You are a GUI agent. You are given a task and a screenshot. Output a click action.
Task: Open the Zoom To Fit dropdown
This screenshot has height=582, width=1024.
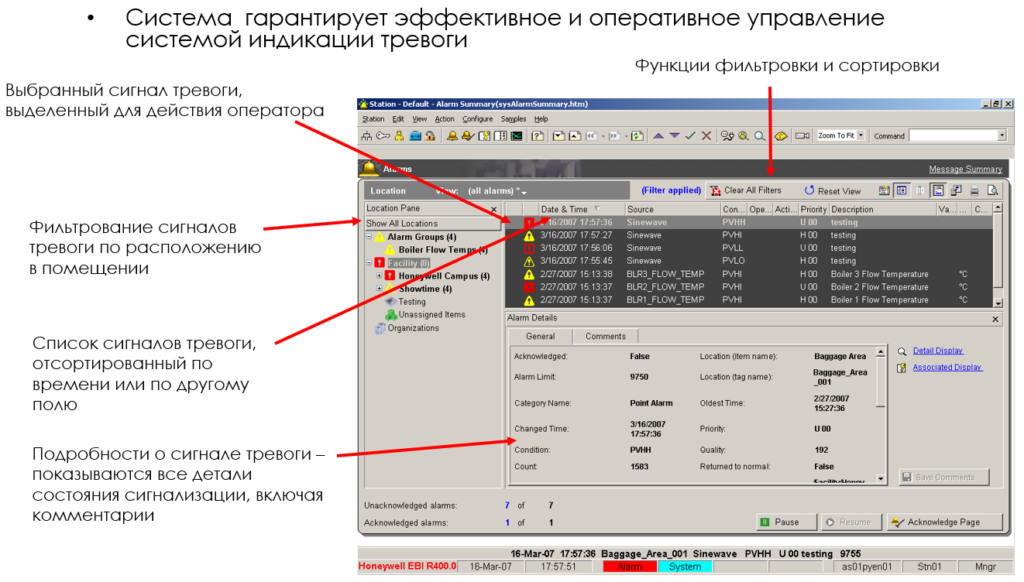click(x=863, y=135)
